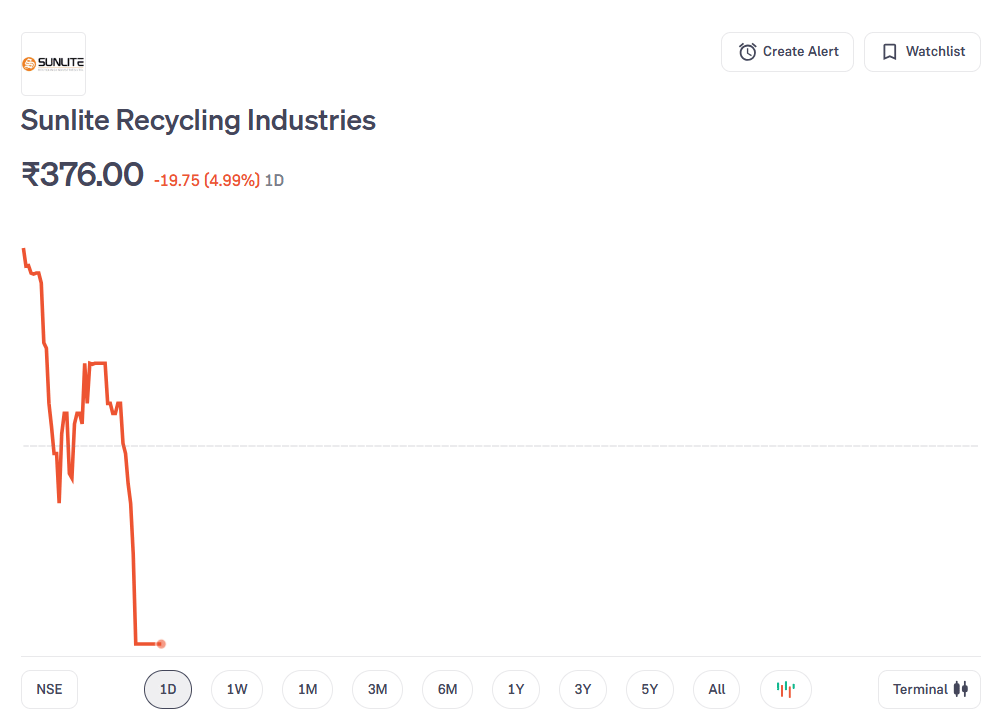Viewport: 1003px width, 722px height.
Task: Show the 1M price chart
Action: (307, 689)
